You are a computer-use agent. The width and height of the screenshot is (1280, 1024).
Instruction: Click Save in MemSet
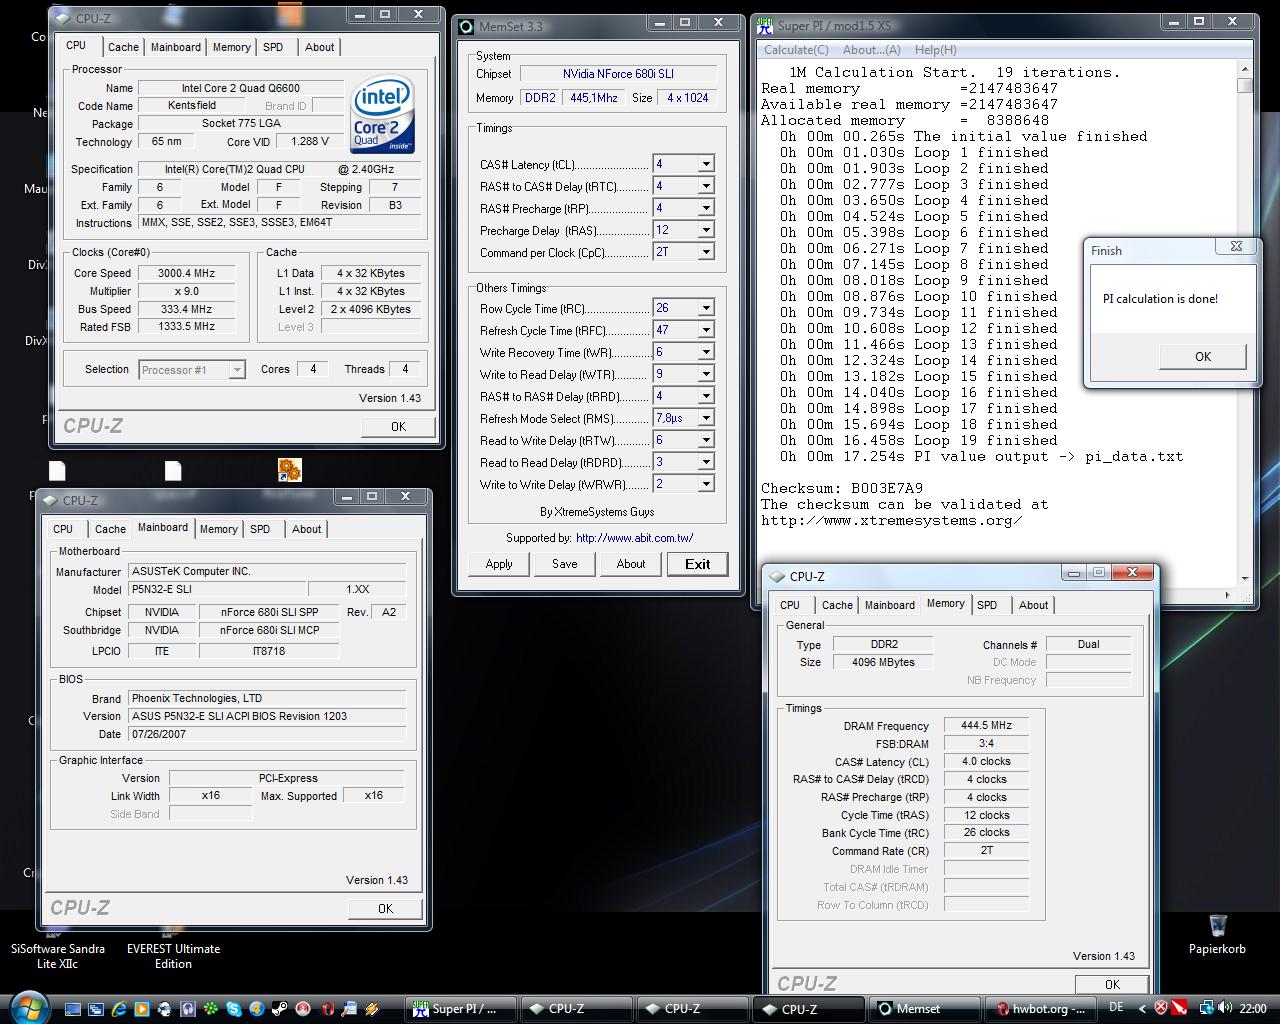click(x=564, y=564)
